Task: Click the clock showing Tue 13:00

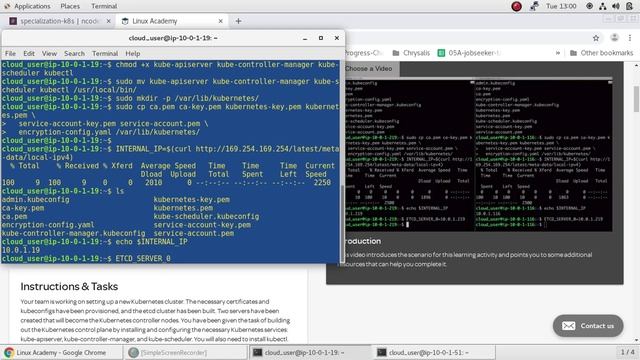Action: tap(561, 6)
